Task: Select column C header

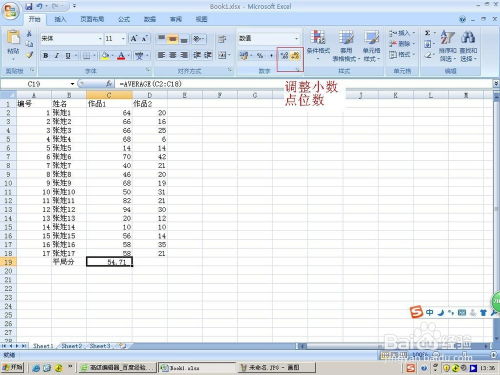Action: coord(109,95)
